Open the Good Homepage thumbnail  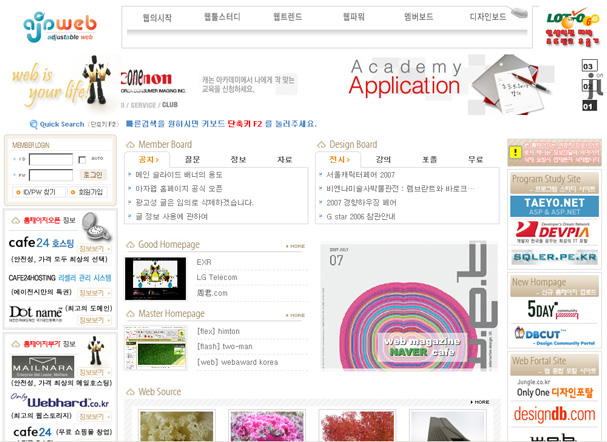tap(155, 278)
